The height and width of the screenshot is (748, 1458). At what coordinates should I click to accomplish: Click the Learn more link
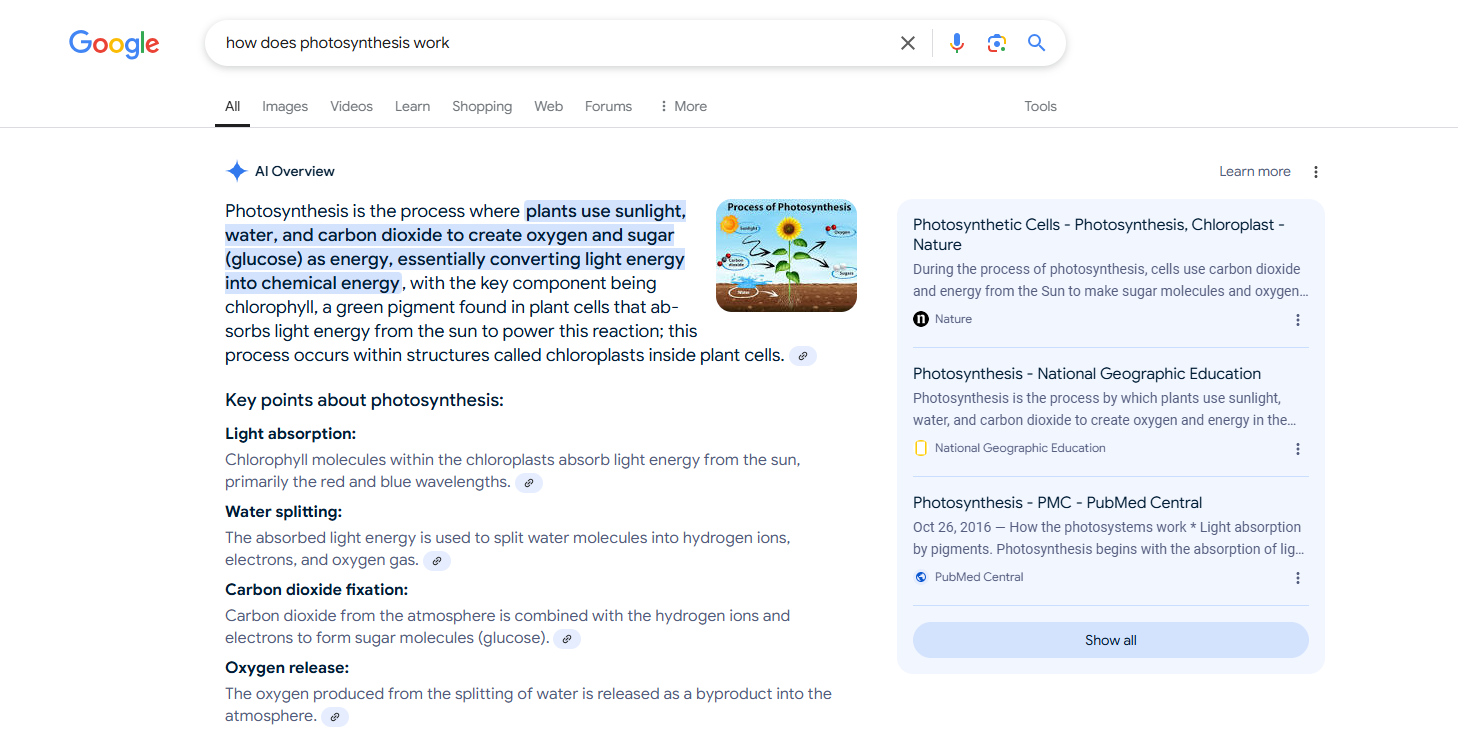click(x=1254, y=172)
